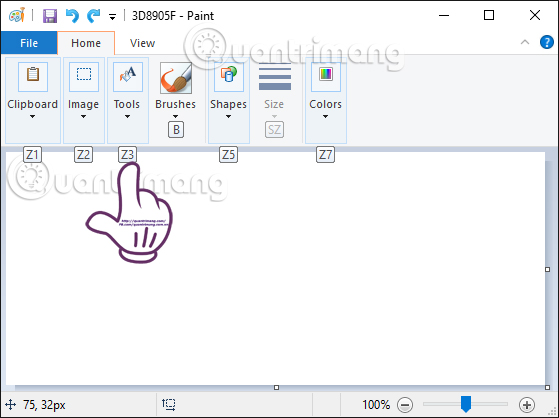The image size is (559, 418).
Task: Click the canvas right-edge resize handle
Action: [548, 269]
